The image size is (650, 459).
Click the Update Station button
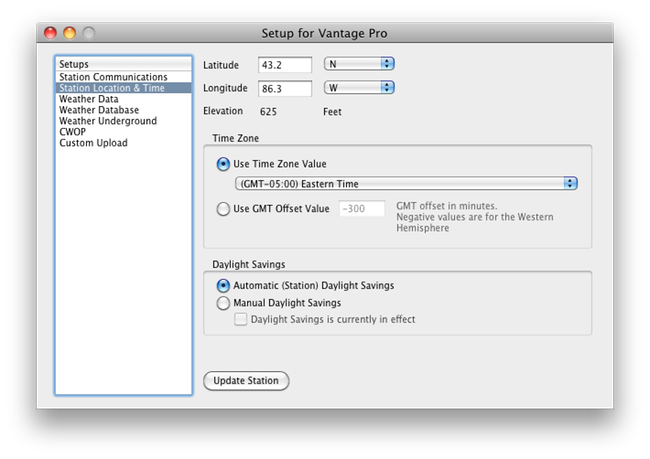[246, 381]
